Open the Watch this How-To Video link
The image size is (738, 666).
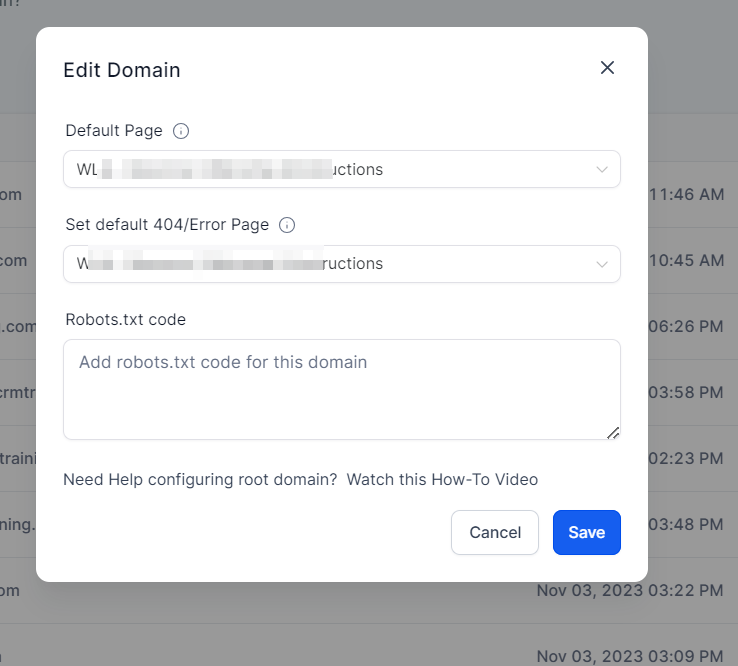442,479
